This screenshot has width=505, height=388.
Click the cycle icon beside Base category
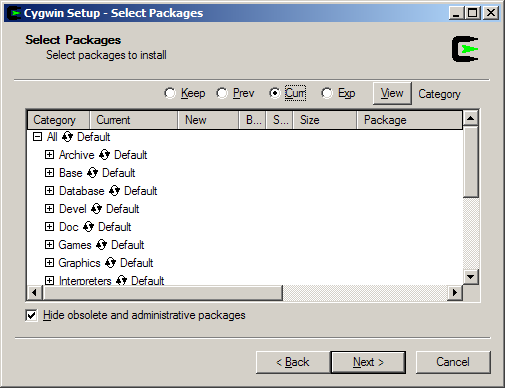coord(92,173)
